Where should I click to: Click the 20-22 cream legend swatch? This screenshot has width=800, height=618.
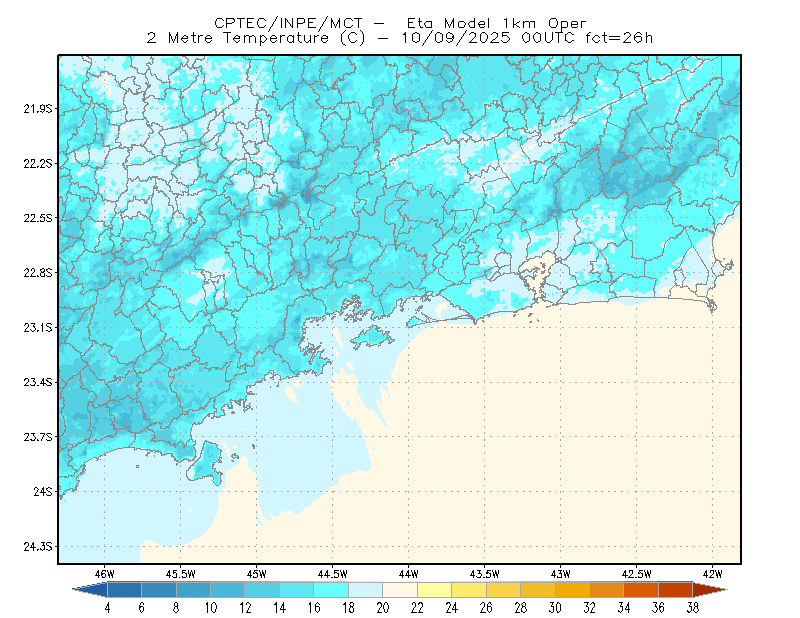tap(400, 589)
